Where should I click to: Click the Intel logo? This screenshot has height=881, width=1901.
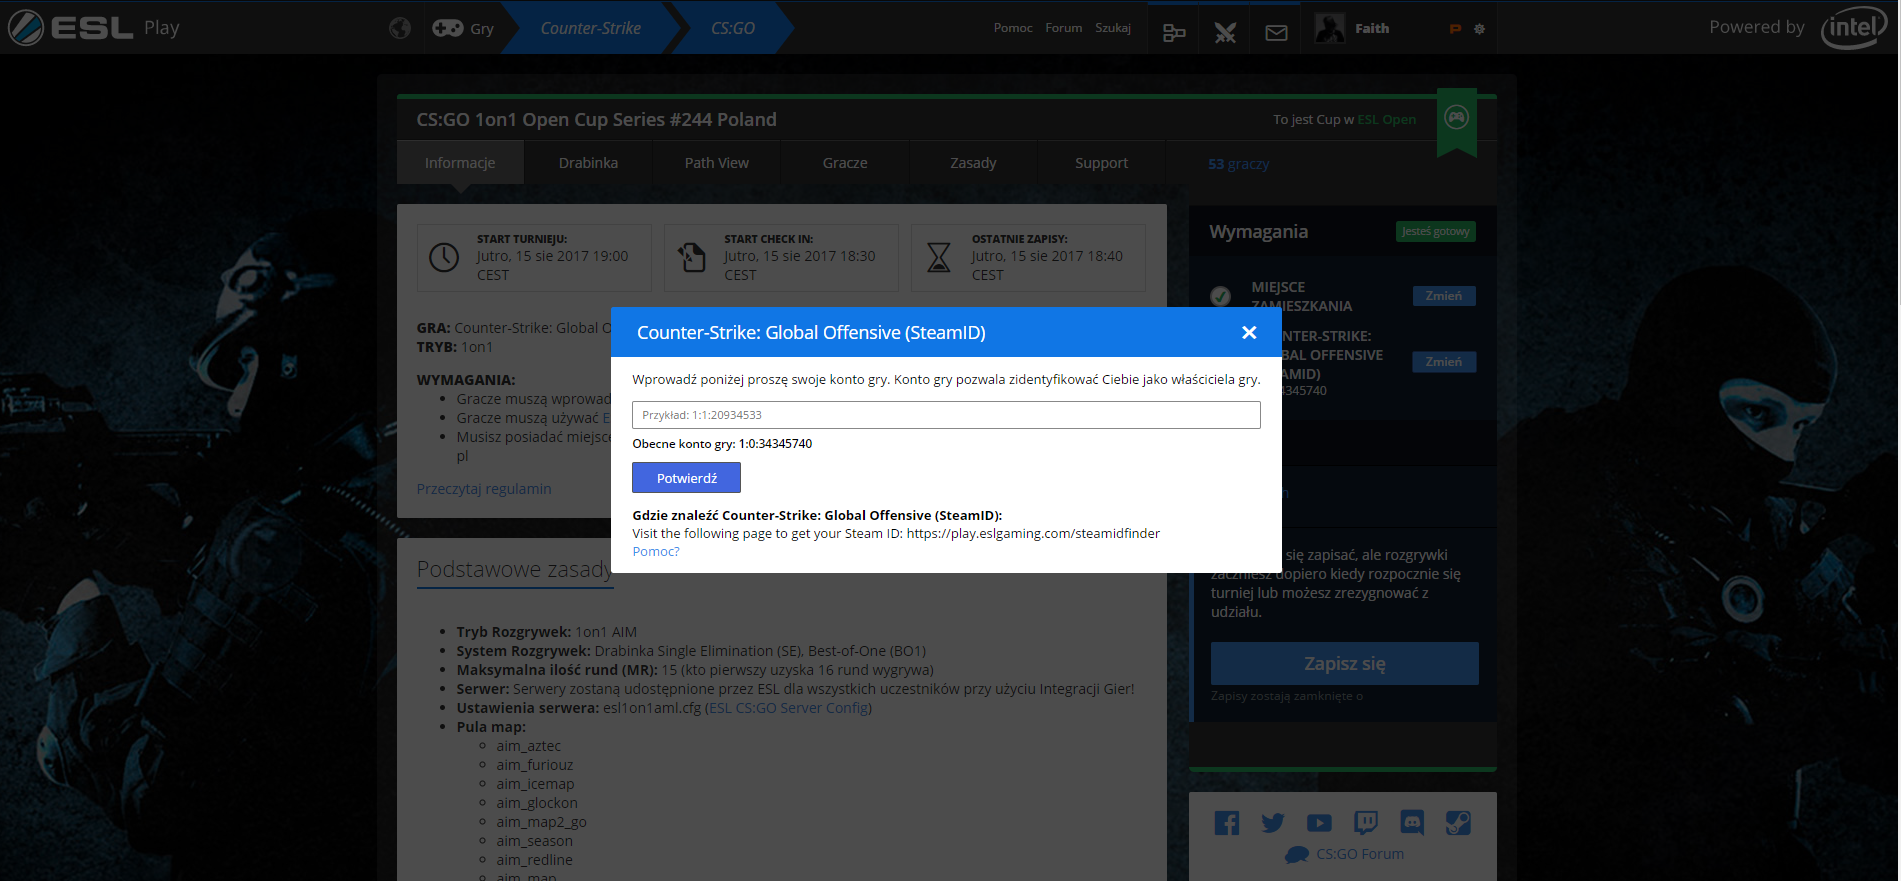pos(1853,27)
